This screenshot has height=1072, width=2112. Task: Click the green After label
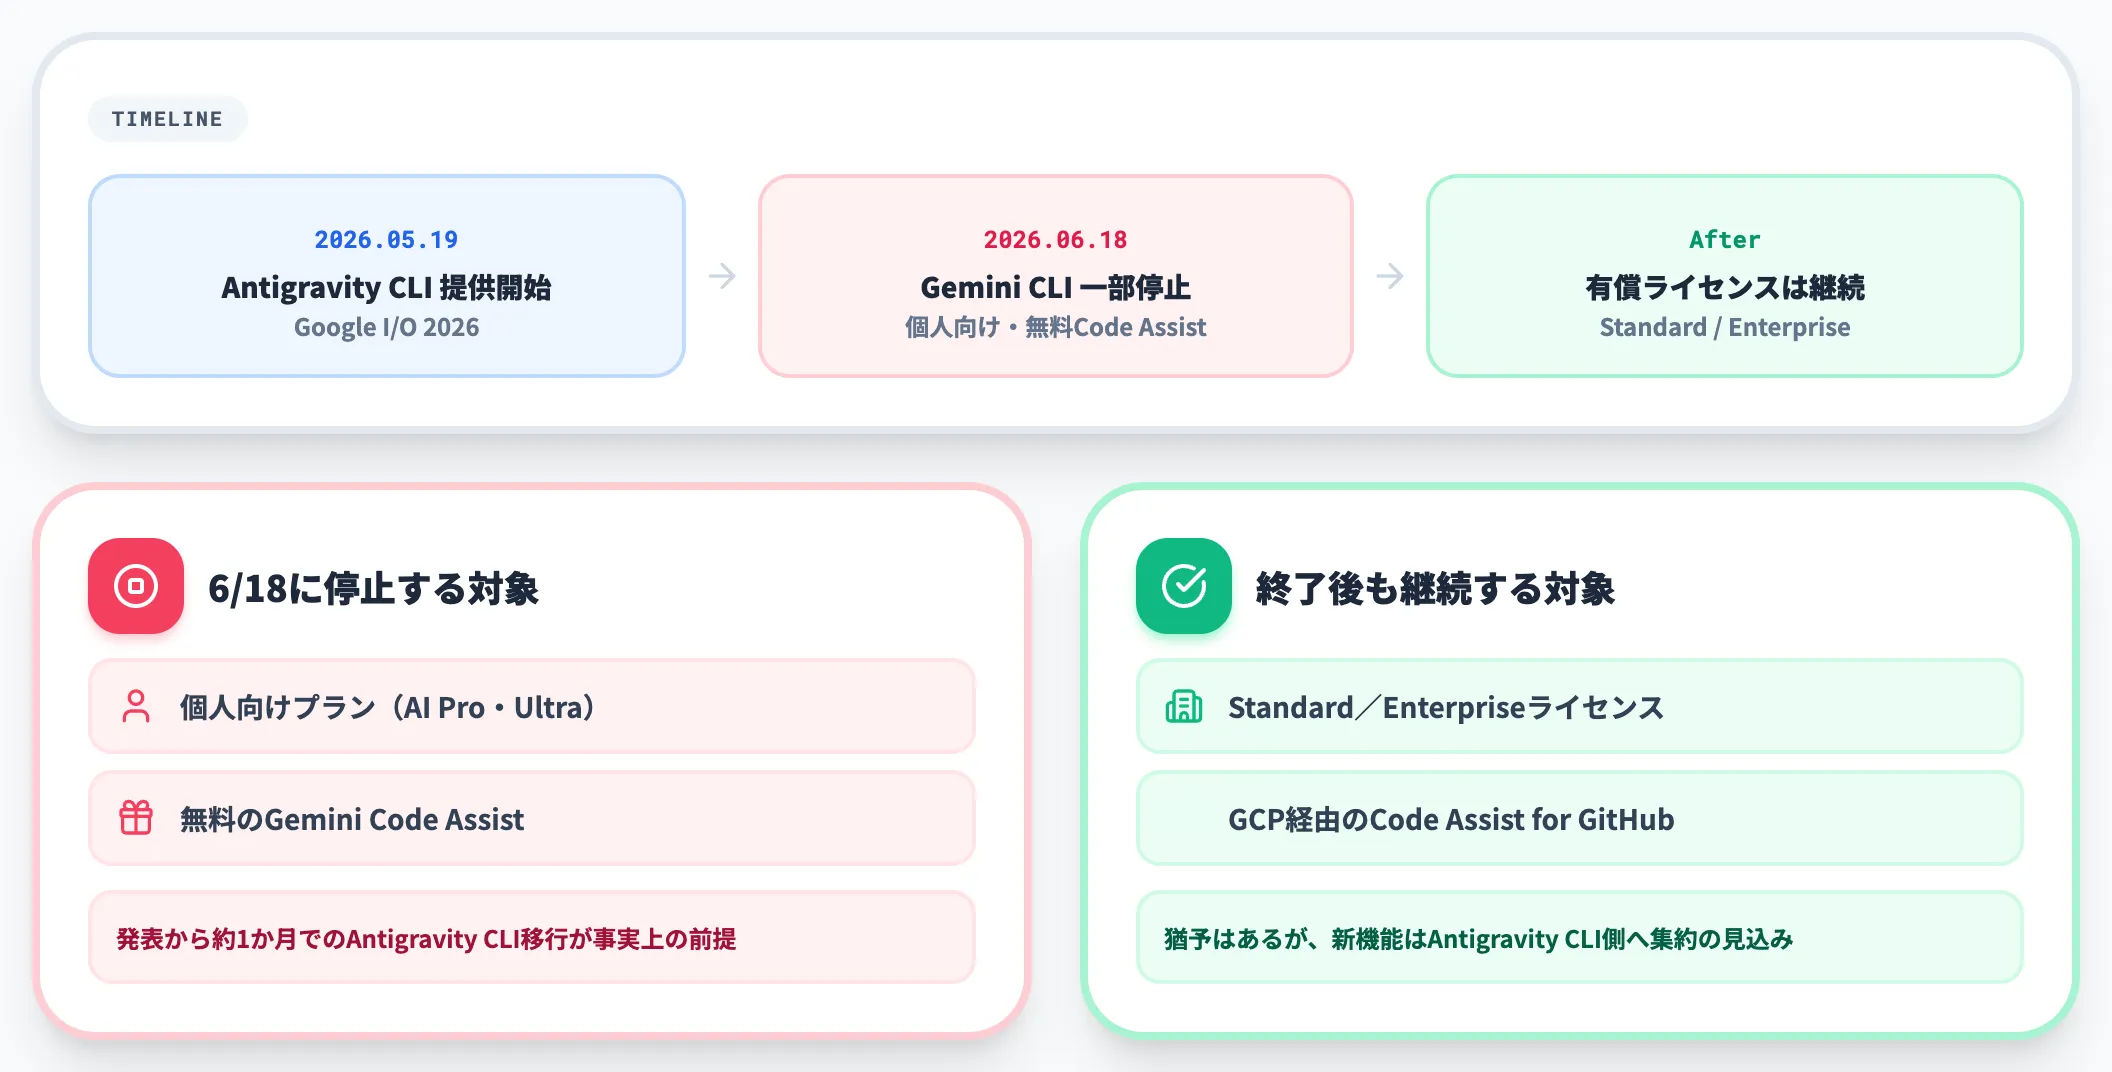[x=1725, y=240]
